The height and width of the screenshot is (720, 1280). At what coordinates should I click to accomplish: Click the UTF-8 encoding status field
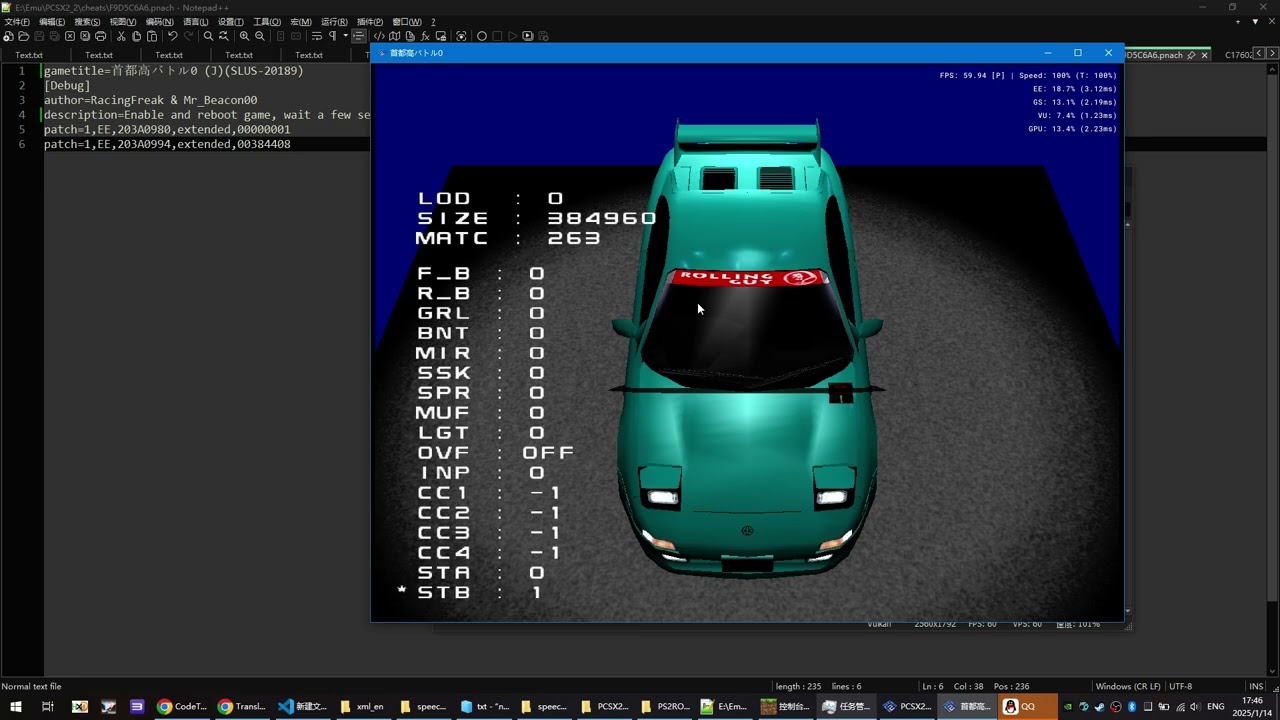(x=1180, y=686)
